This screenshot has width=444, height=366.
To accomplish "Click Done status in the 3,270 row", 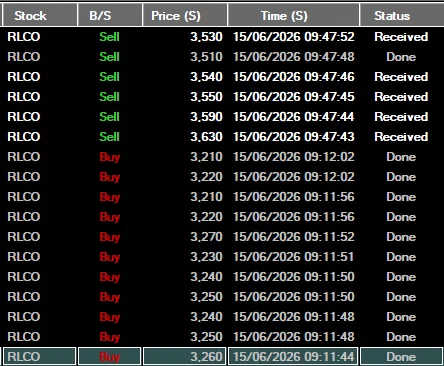I will 401,237.
